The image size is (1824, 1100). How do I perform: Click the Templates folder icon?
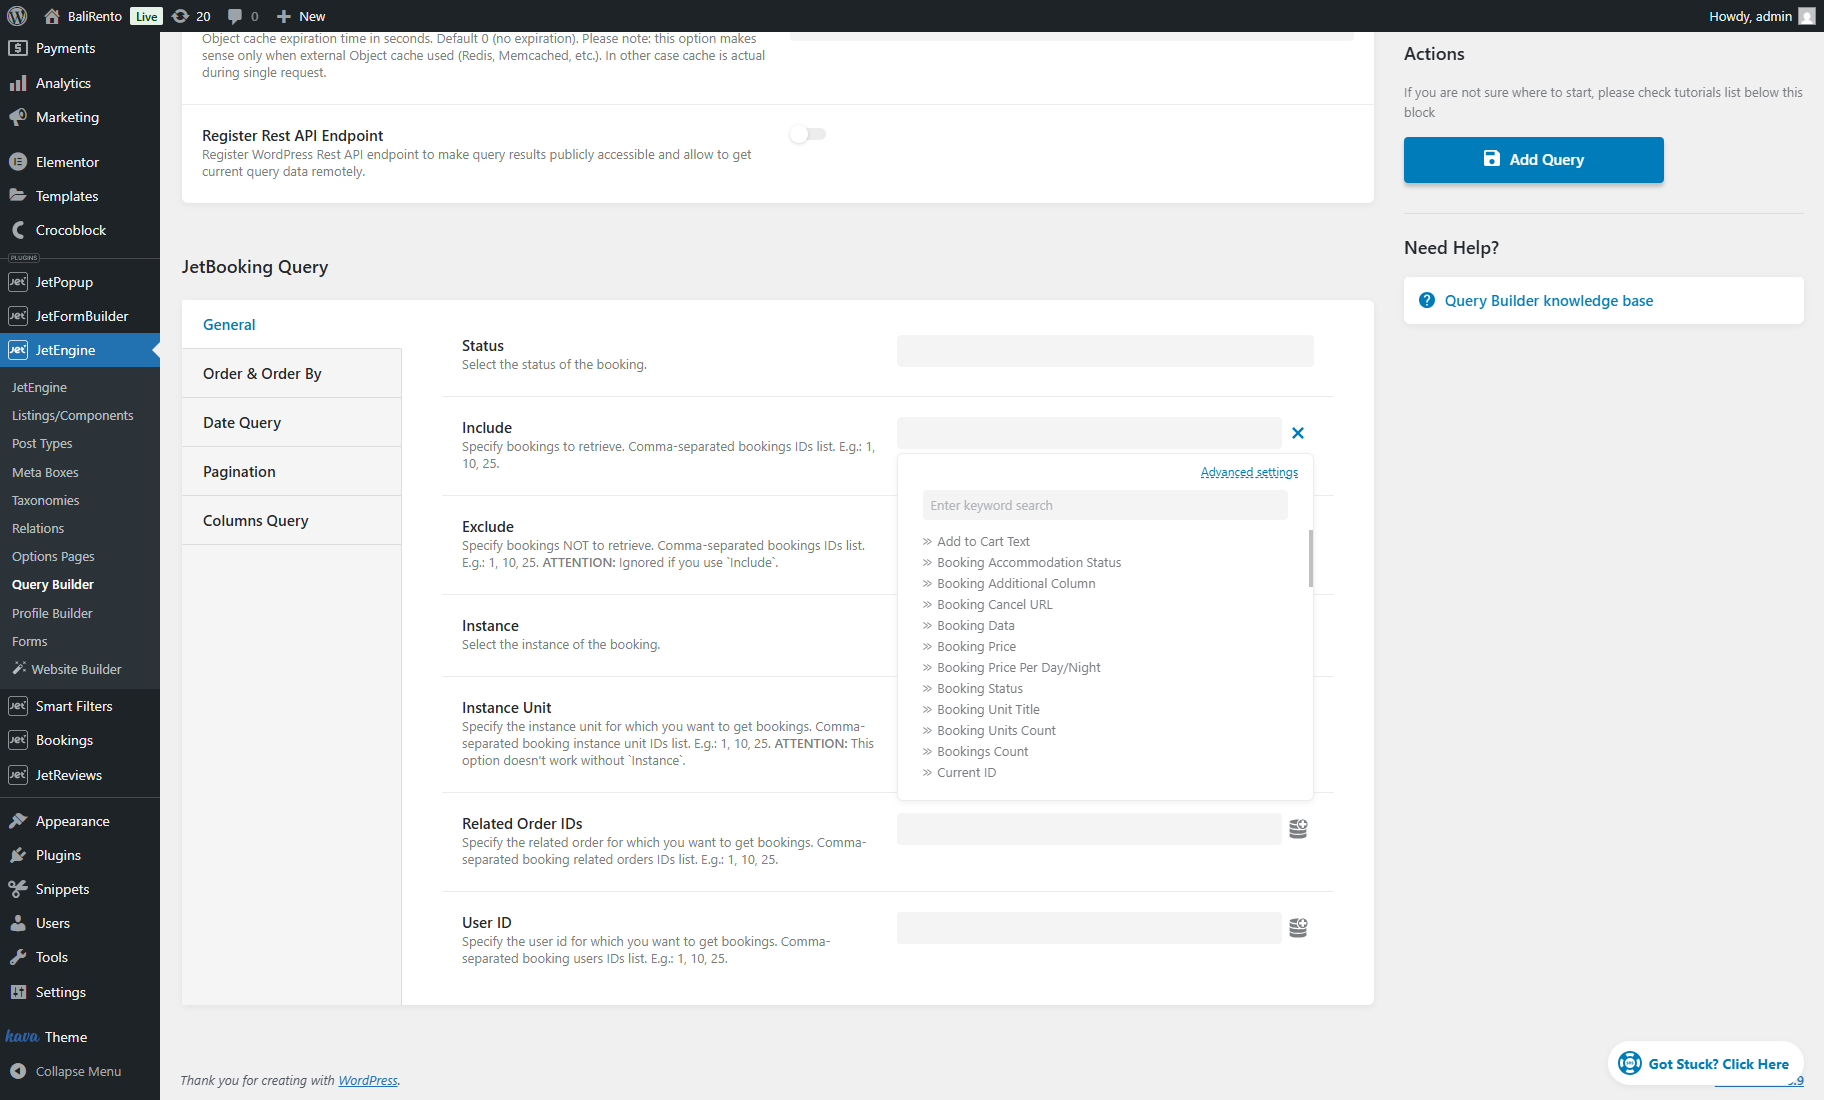18,196
